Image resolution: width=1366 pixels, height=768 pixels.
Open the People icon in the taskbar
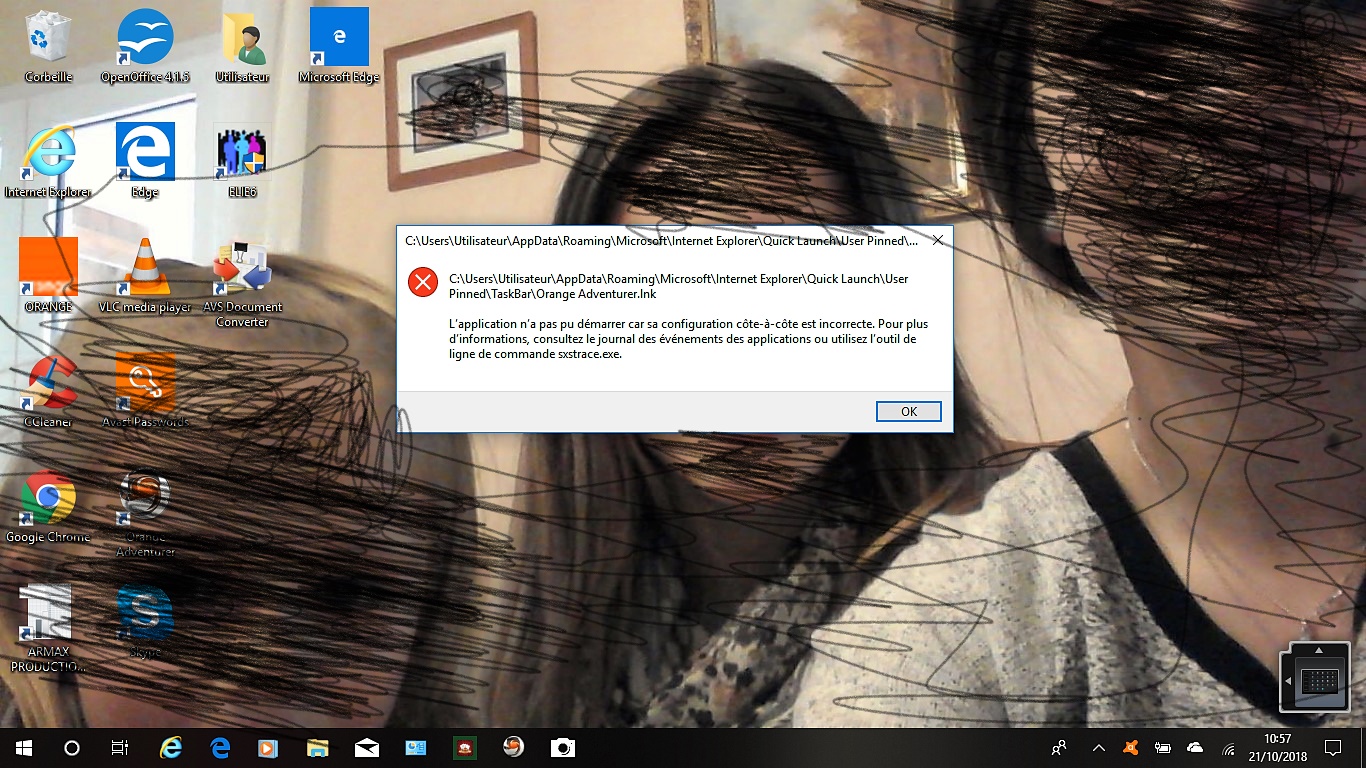tap(1059, 748)
